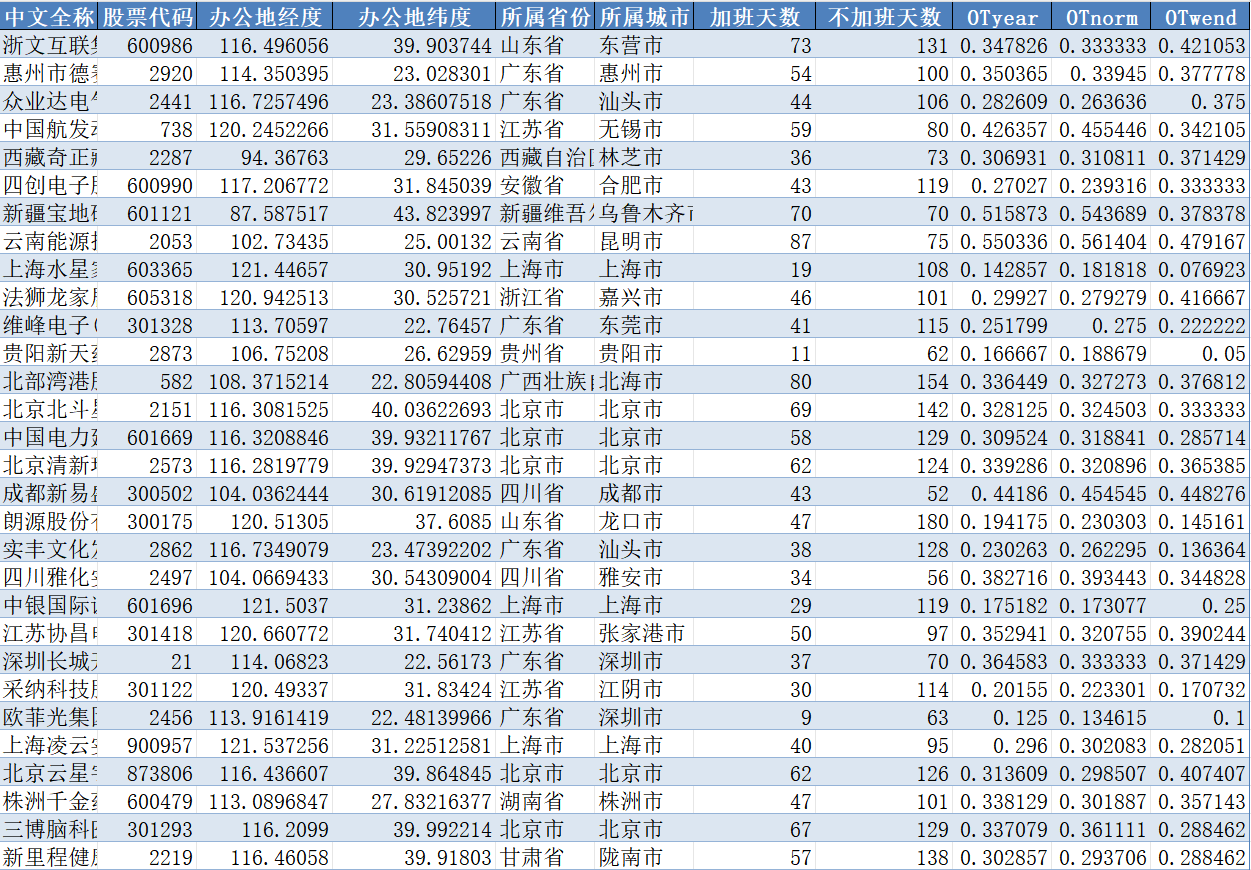1251x870 pixels.
Task: Select the 西藏自治区 province cell
Action: coord(545,158)
